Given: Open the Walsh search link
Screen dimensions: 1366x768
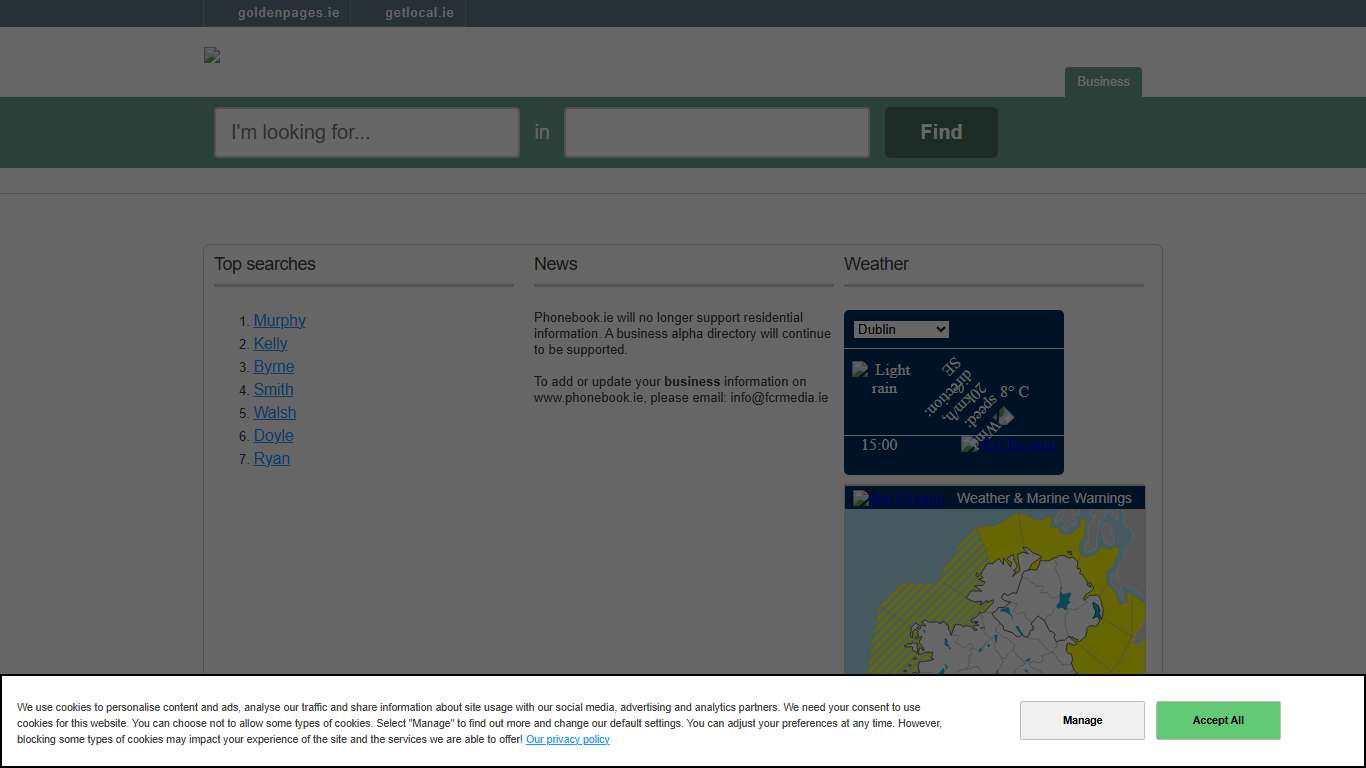Looking at the screenshot, I should coord(274,412).
